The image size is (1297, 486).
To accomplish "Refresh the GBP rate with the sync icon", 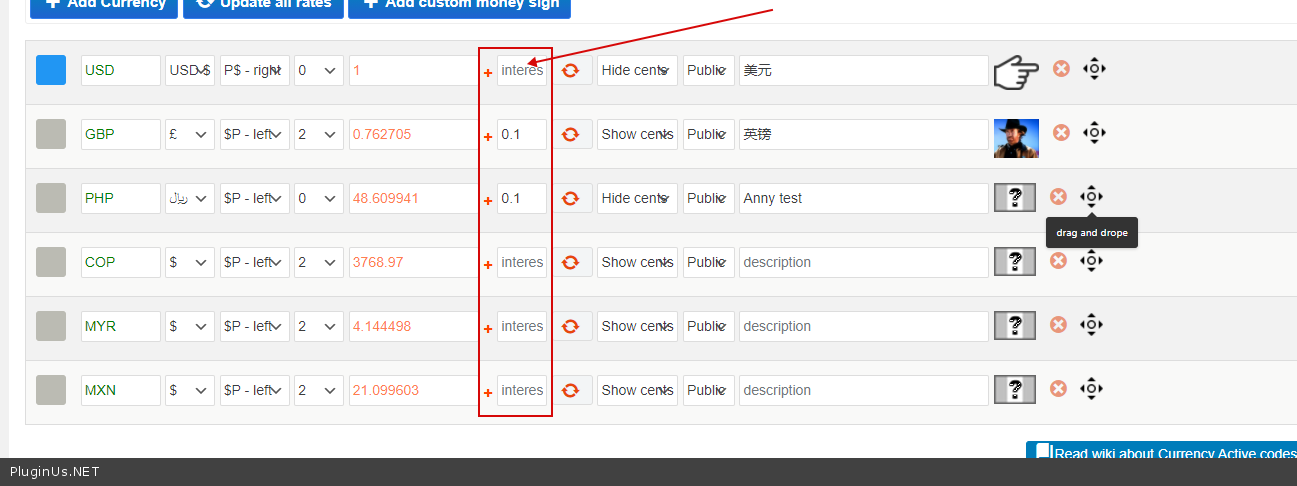I will pos(571,134).
